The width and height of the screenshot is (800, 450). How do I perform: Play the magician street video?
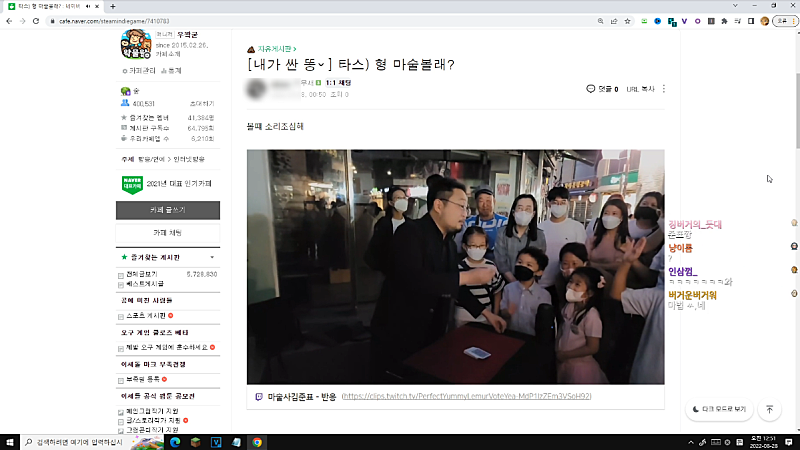pyautogui.click(x=456, y=267)
